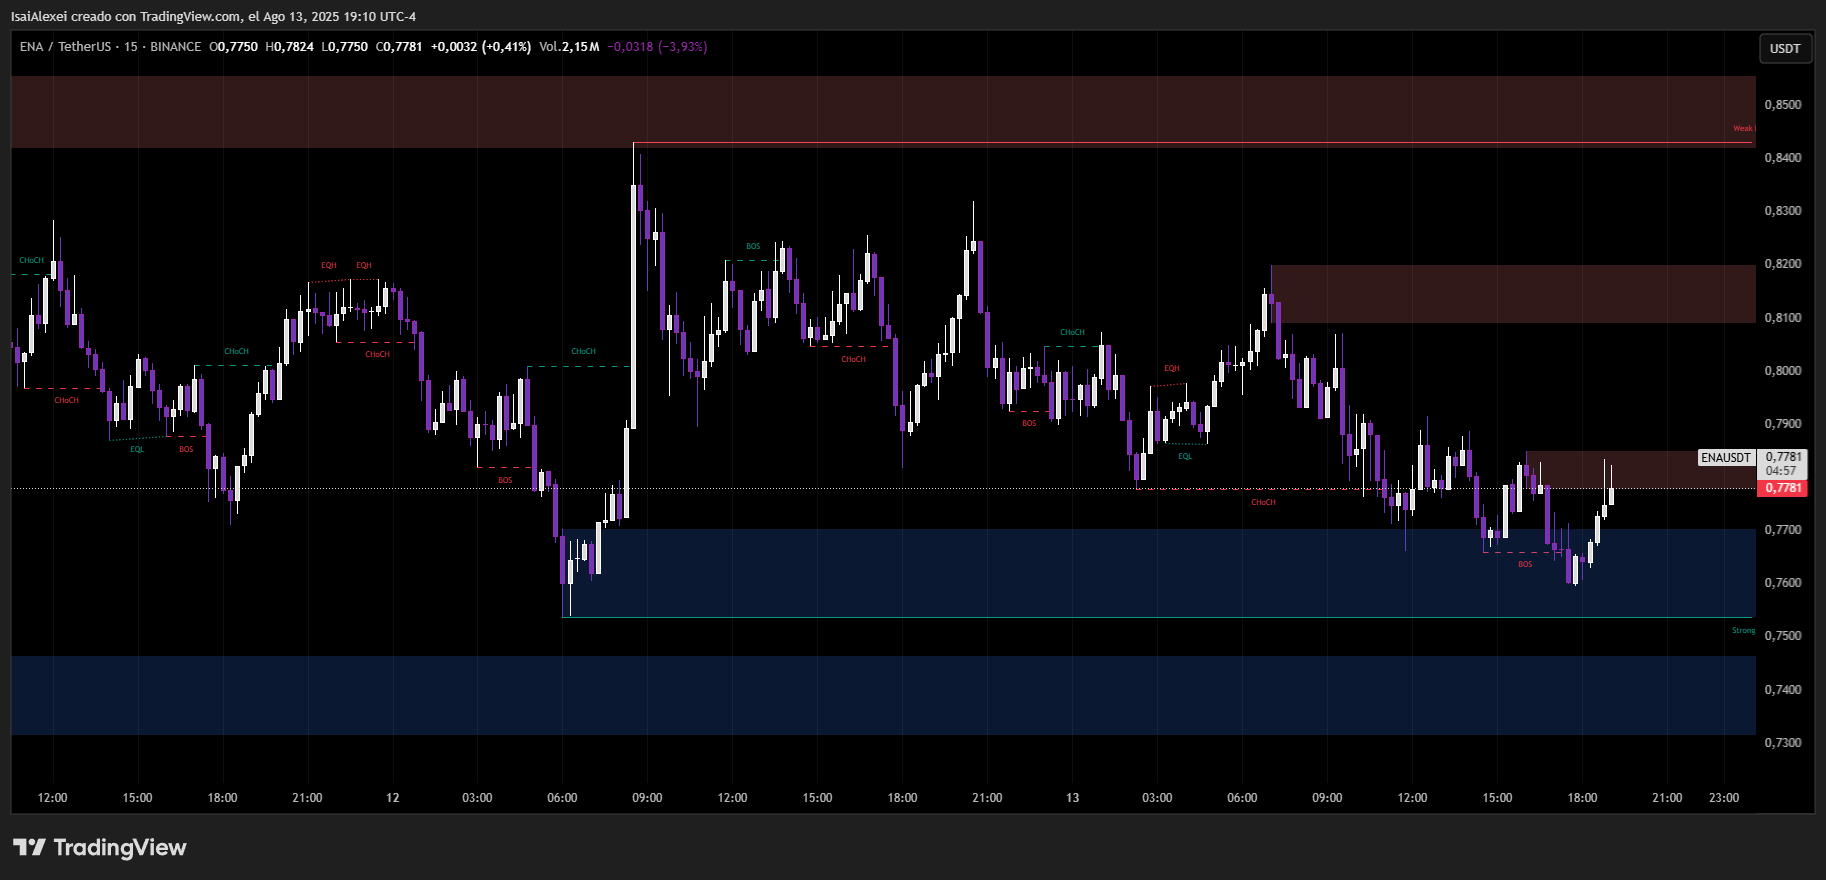The image size is (1826, 880).
Task: Click the IsaiAlexei TradingView.com header text
Action: pyautogui.click(x=213, y=16)
